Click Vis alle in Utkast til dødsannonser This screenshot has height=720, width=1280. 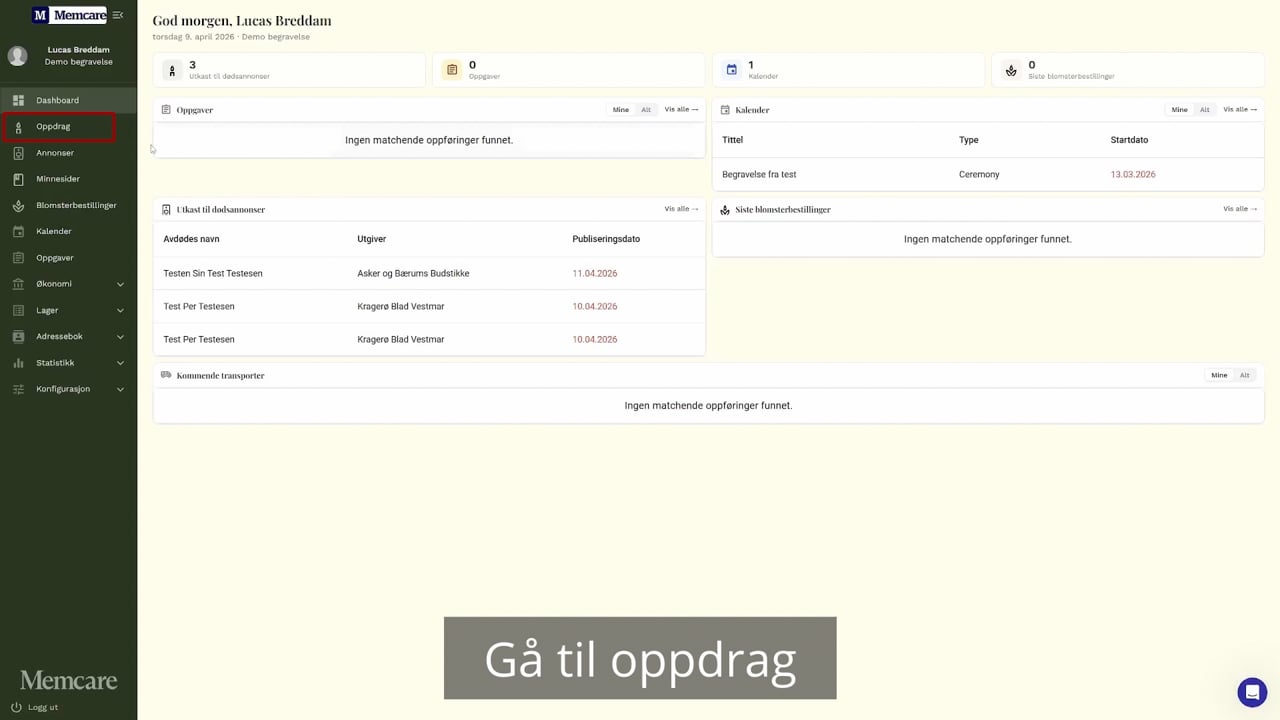[x=681, y=209]
